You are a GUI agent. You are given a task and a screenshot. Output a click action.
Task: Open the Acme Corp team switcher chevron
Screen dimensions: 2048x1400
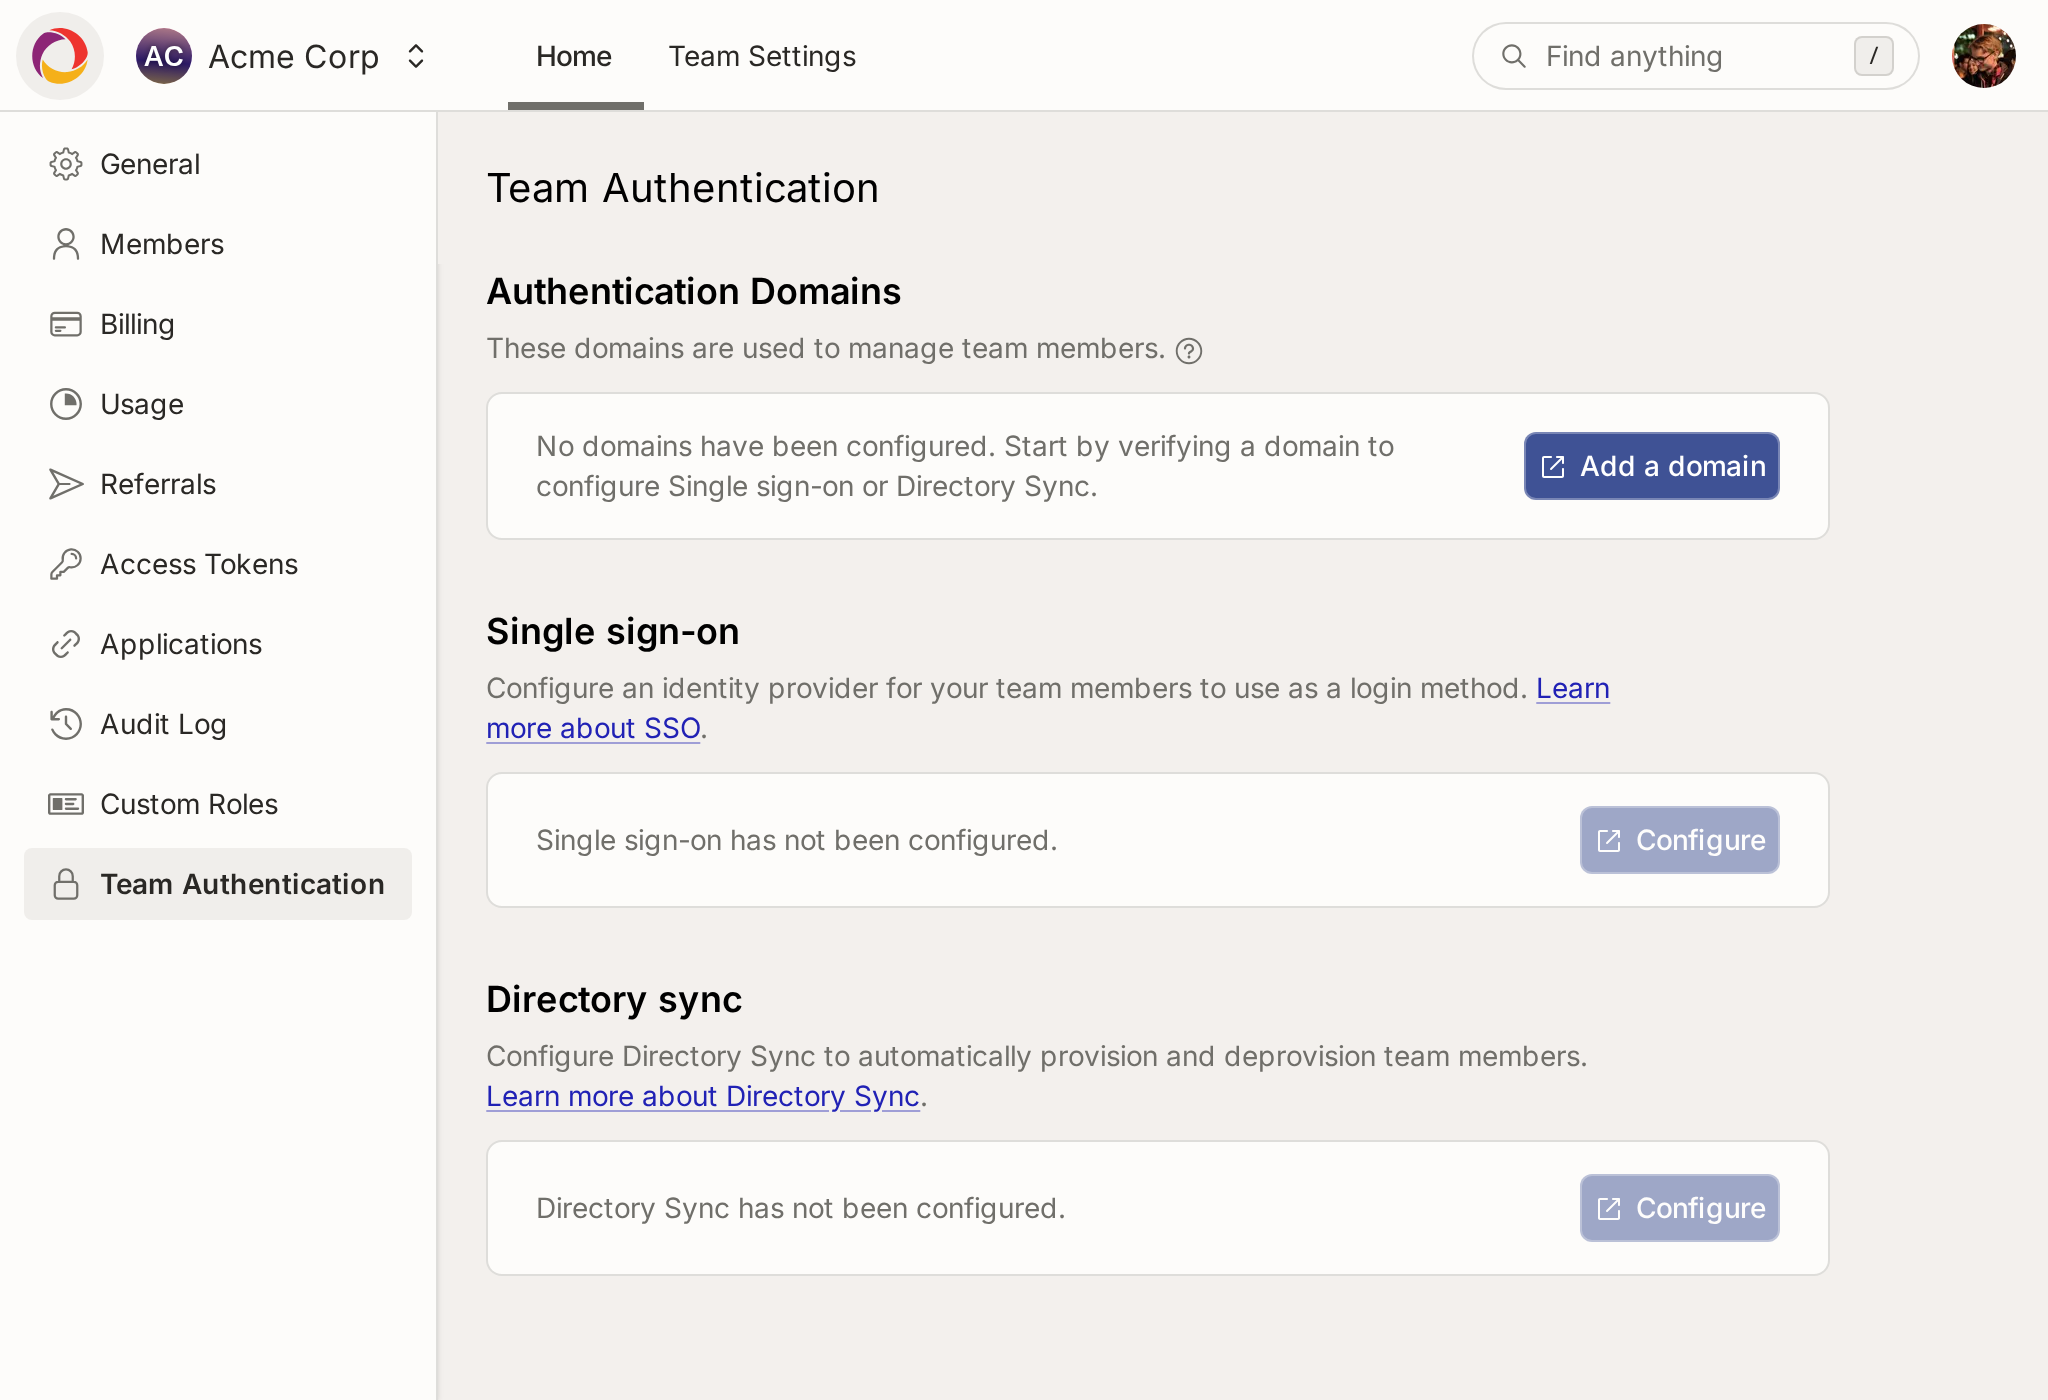pos(416,56)
